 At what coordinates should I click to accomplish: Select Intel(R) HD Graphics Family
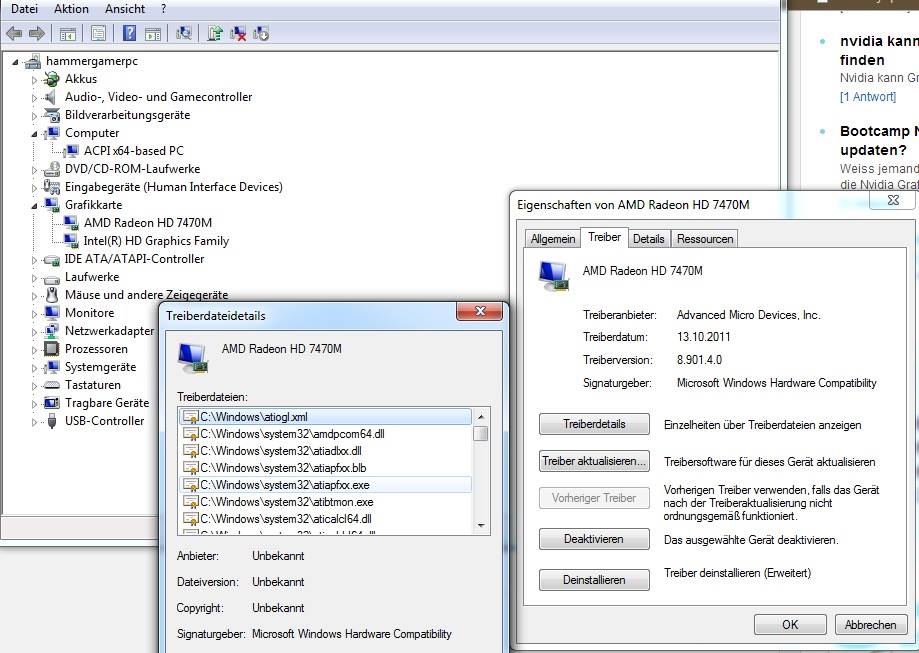point(156,241)
